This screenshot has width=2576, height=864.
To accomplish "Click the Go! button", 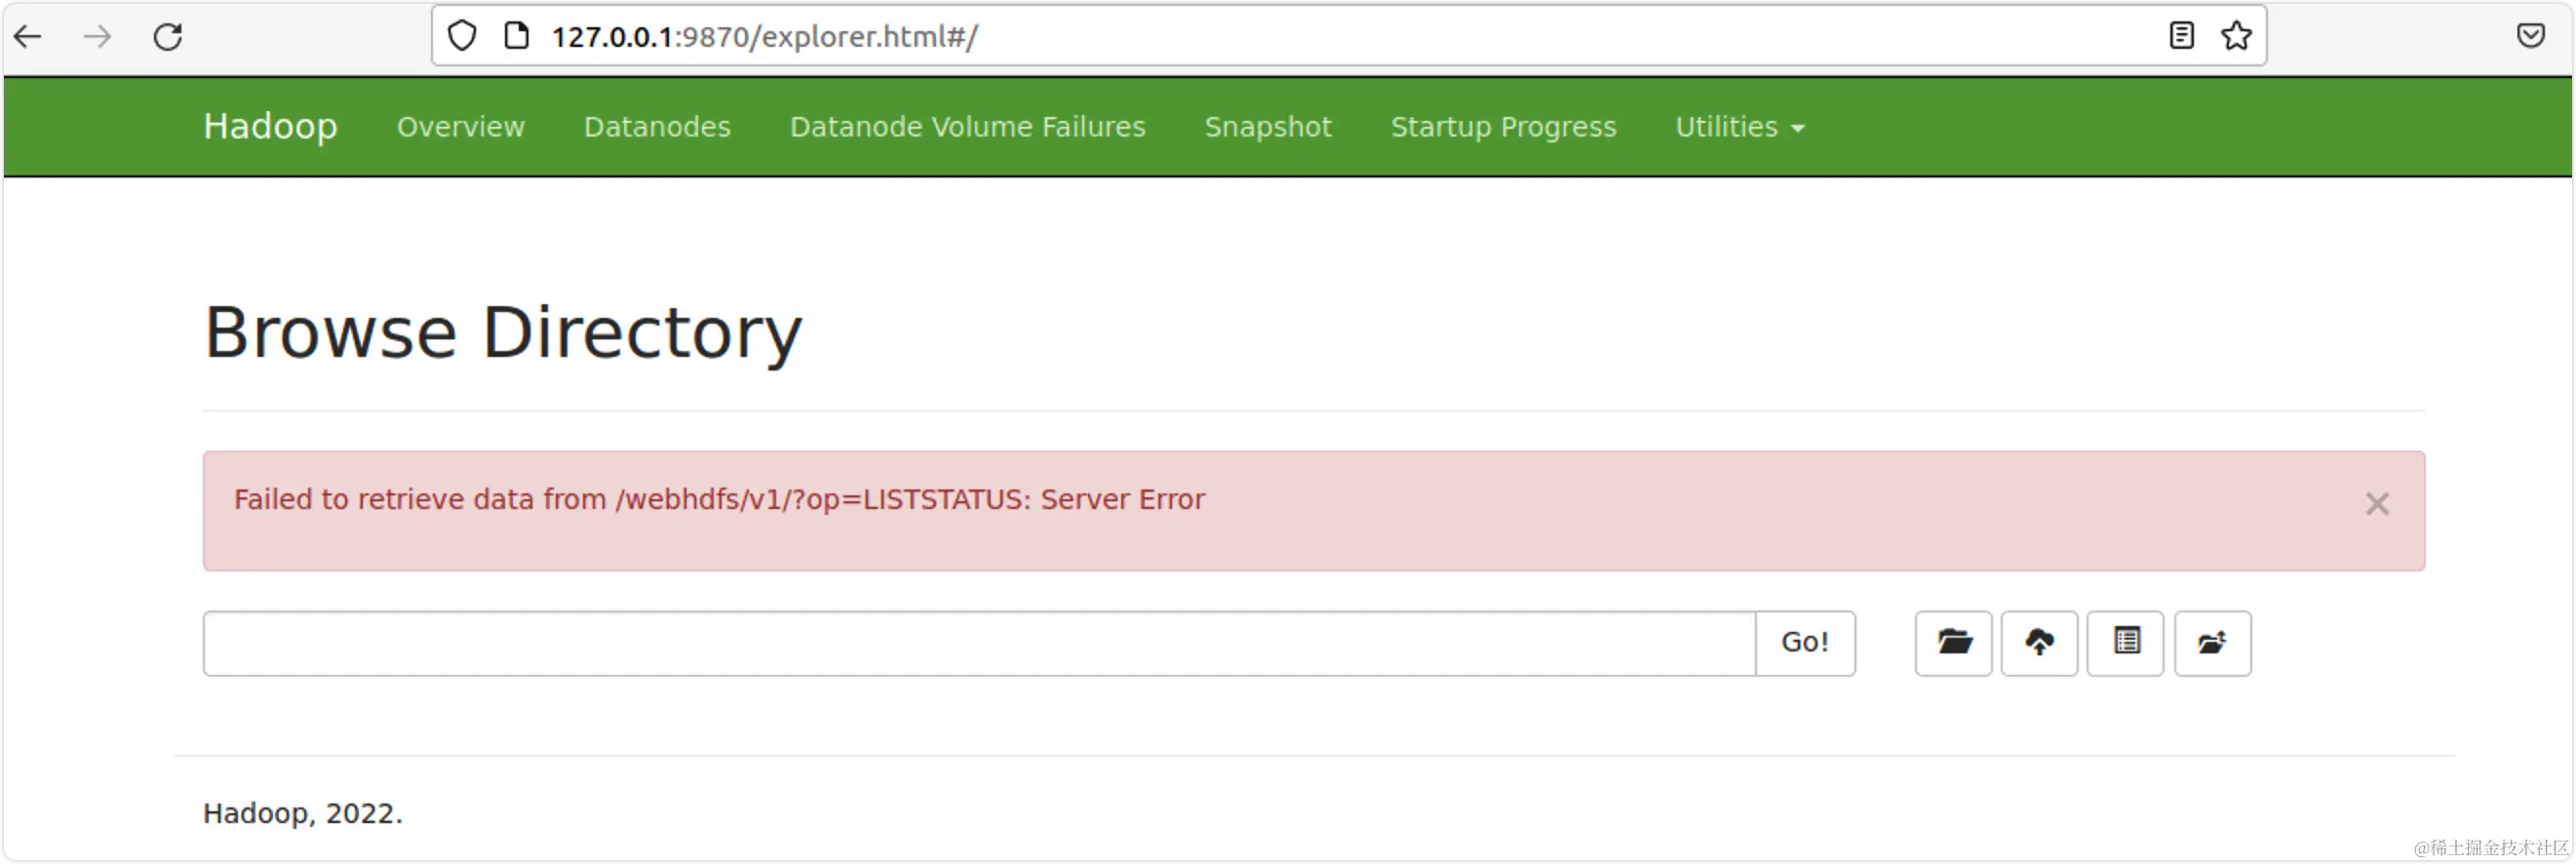I will 1805,643.
